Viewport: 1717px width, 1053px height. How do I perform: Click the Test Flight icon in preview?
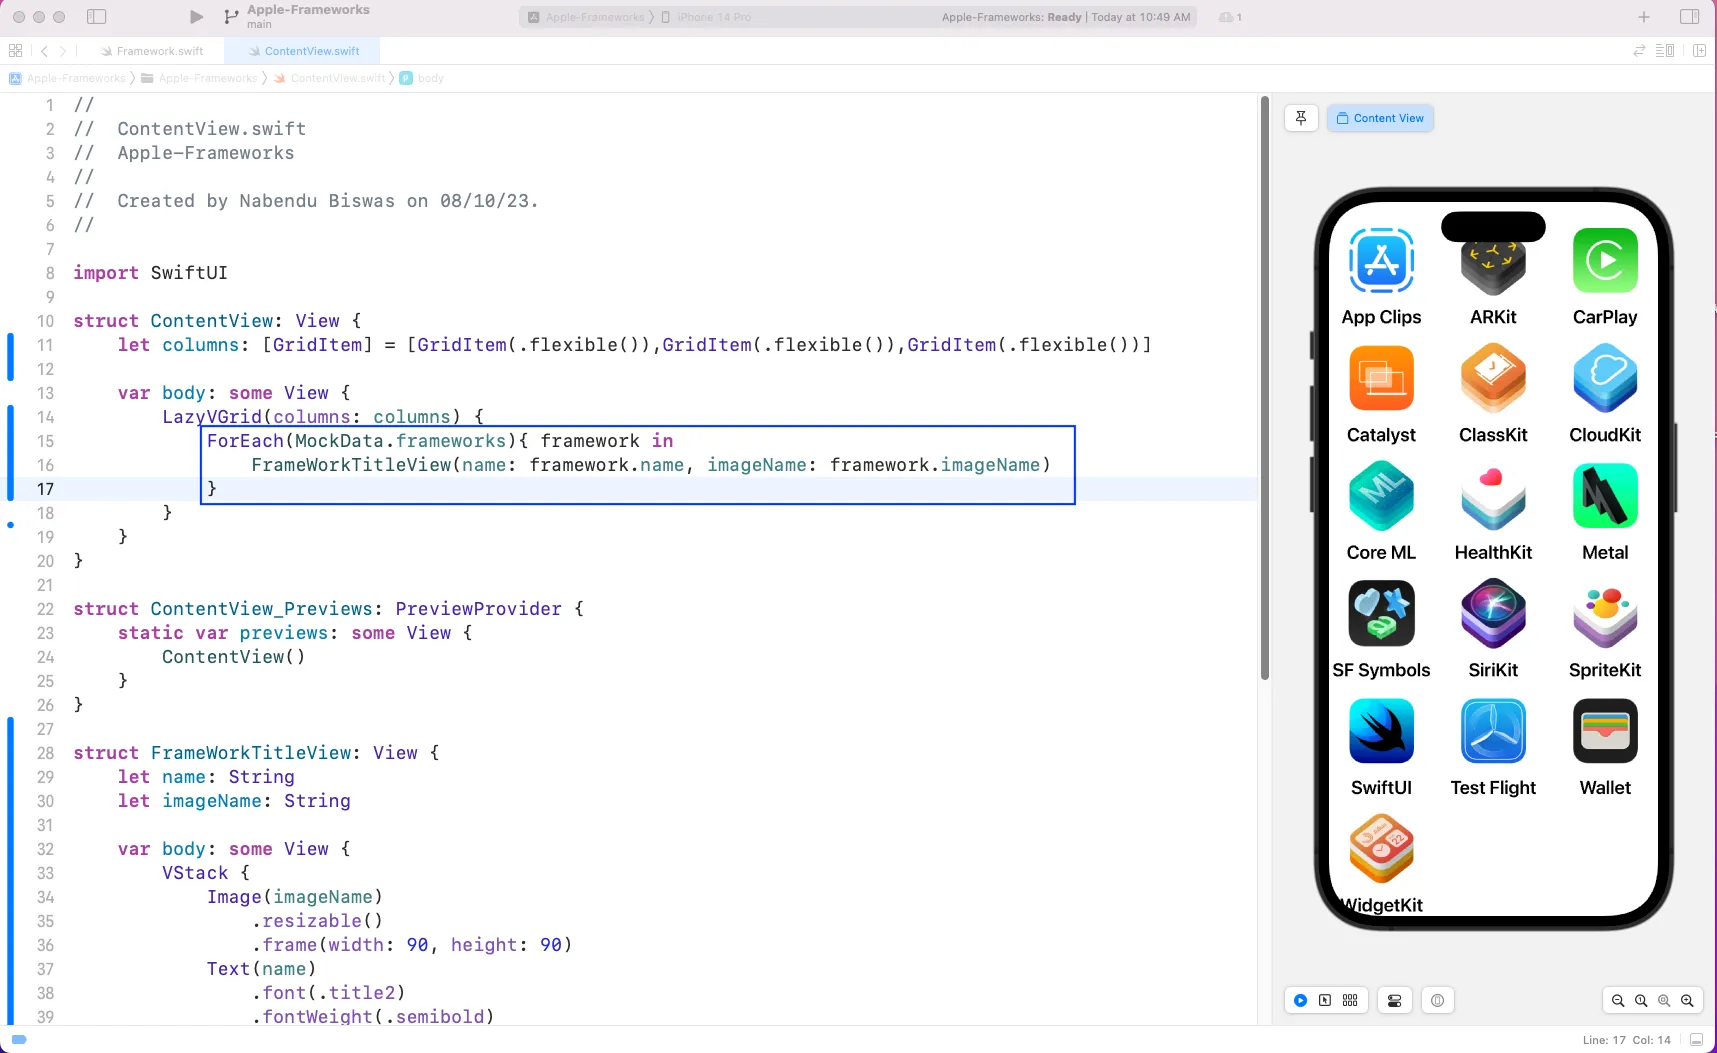pos(1493,731)
